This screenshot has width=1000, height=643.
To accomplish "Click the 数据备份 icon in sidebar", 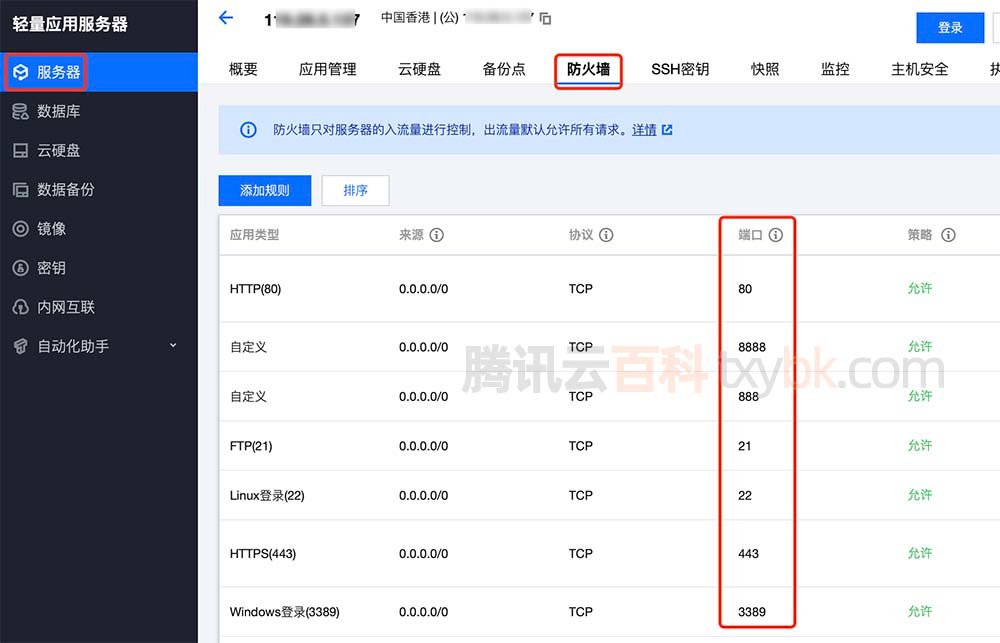I will [x=20, y=189].
